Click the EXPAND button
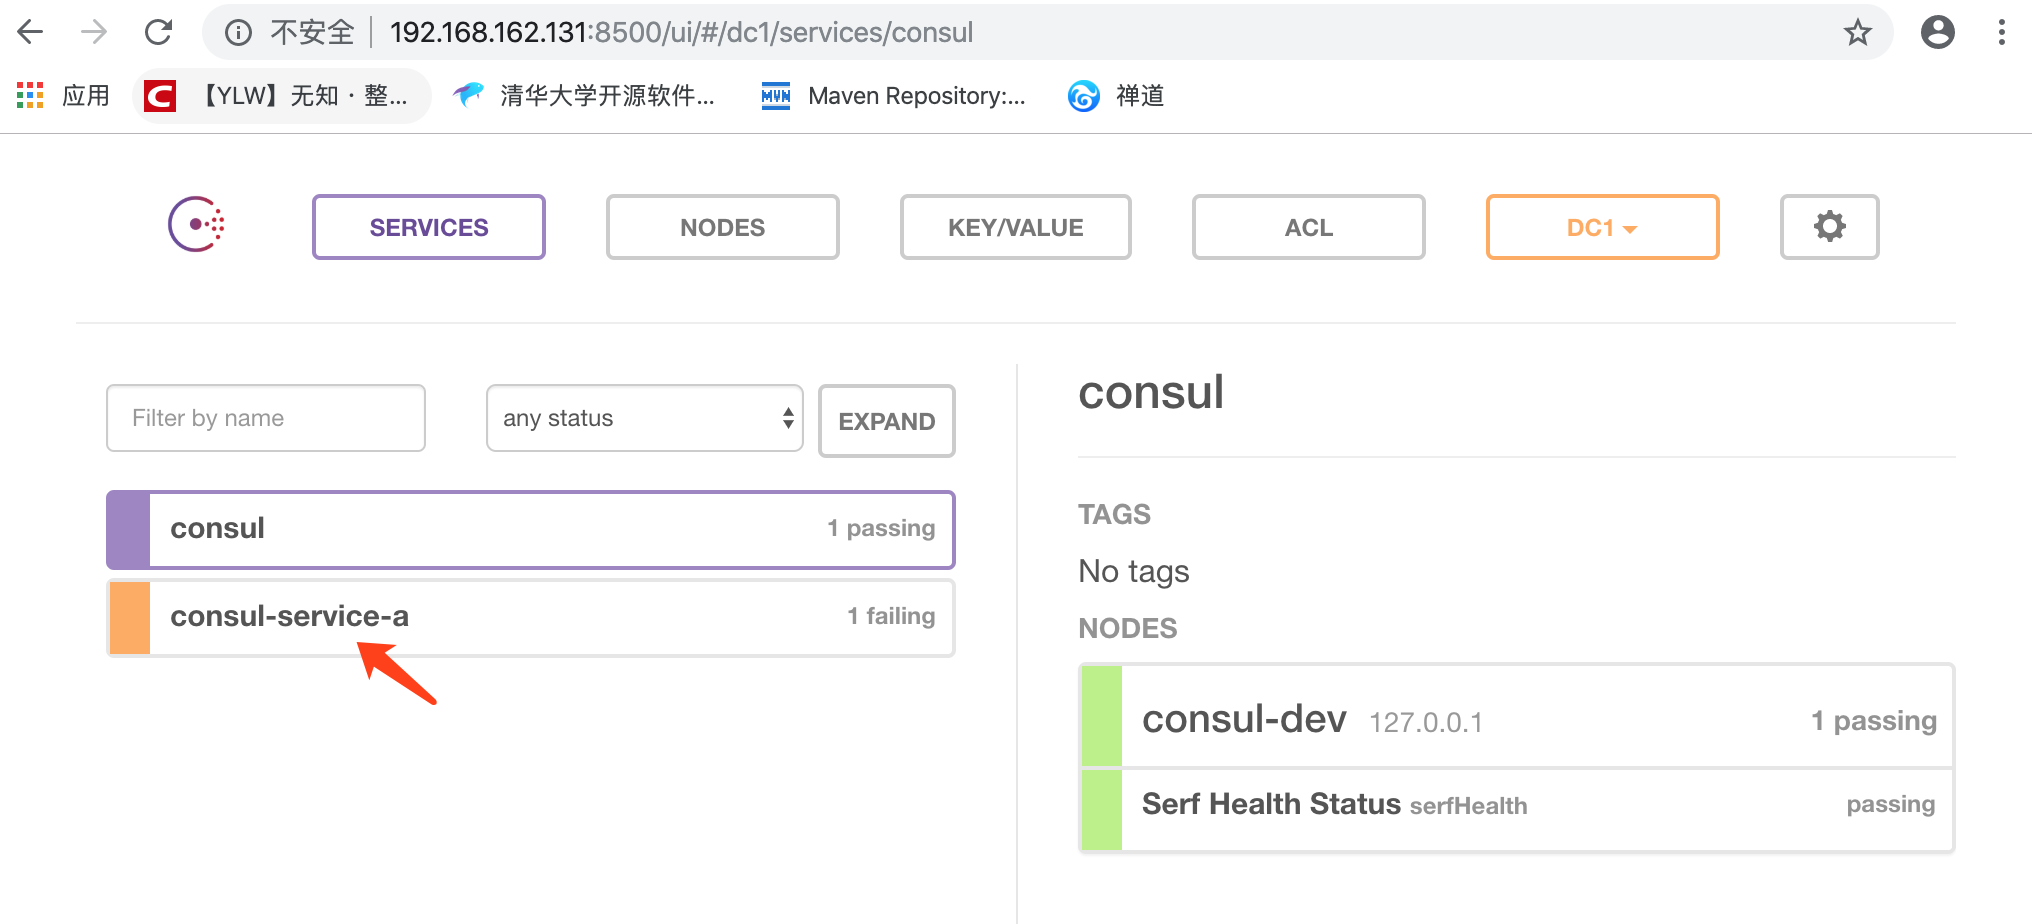 886,421
